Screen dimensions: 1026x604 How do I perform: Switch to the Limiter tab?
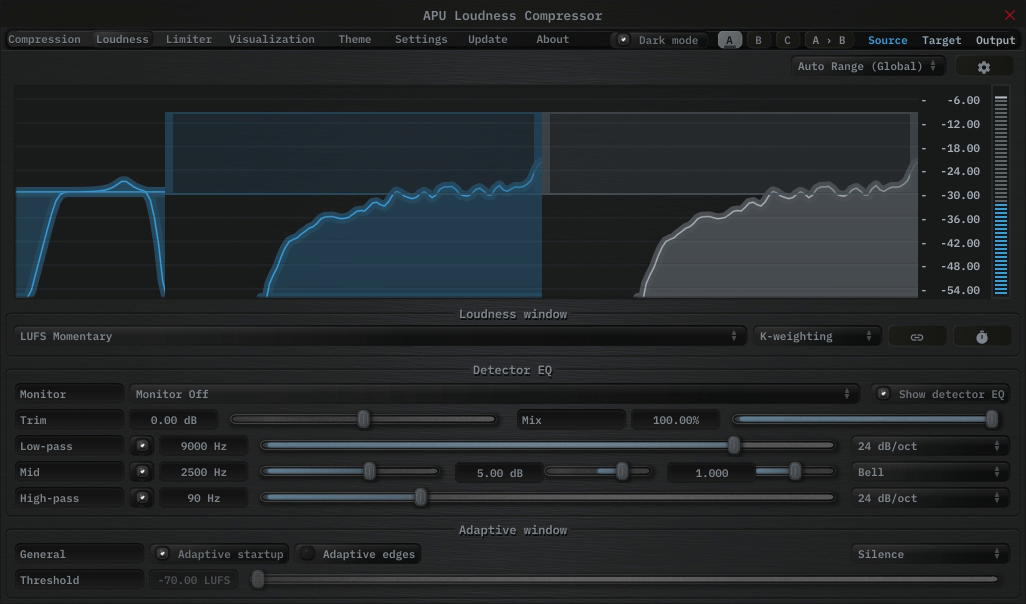coord(189,39)
